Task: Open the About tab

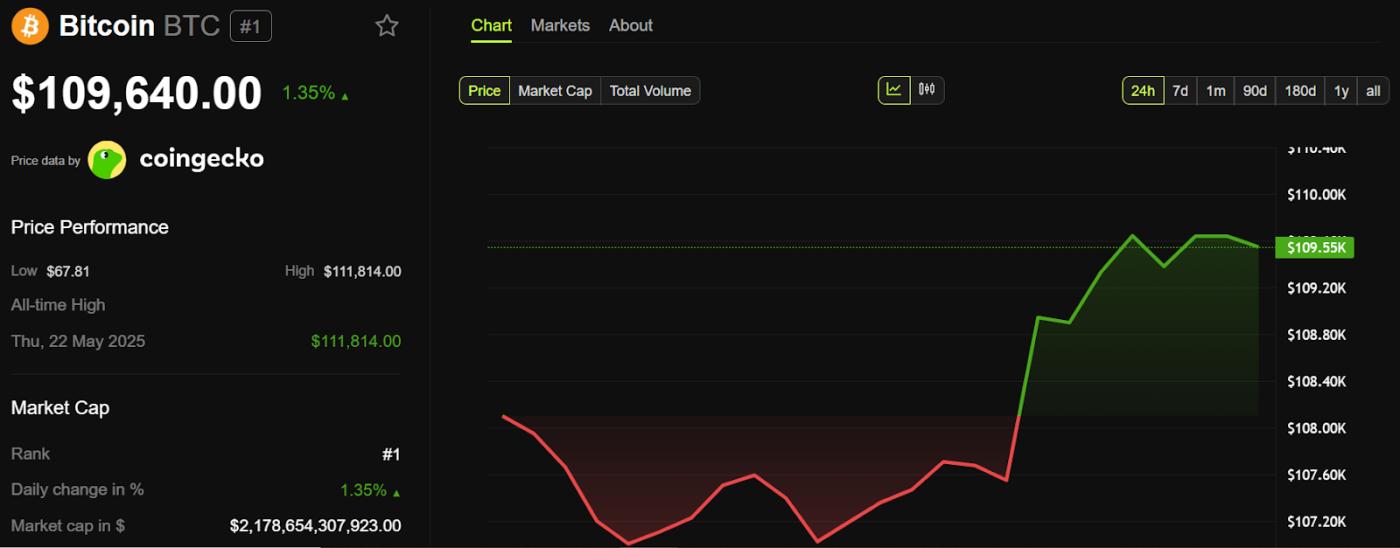Action: click(x=631, y=25)
